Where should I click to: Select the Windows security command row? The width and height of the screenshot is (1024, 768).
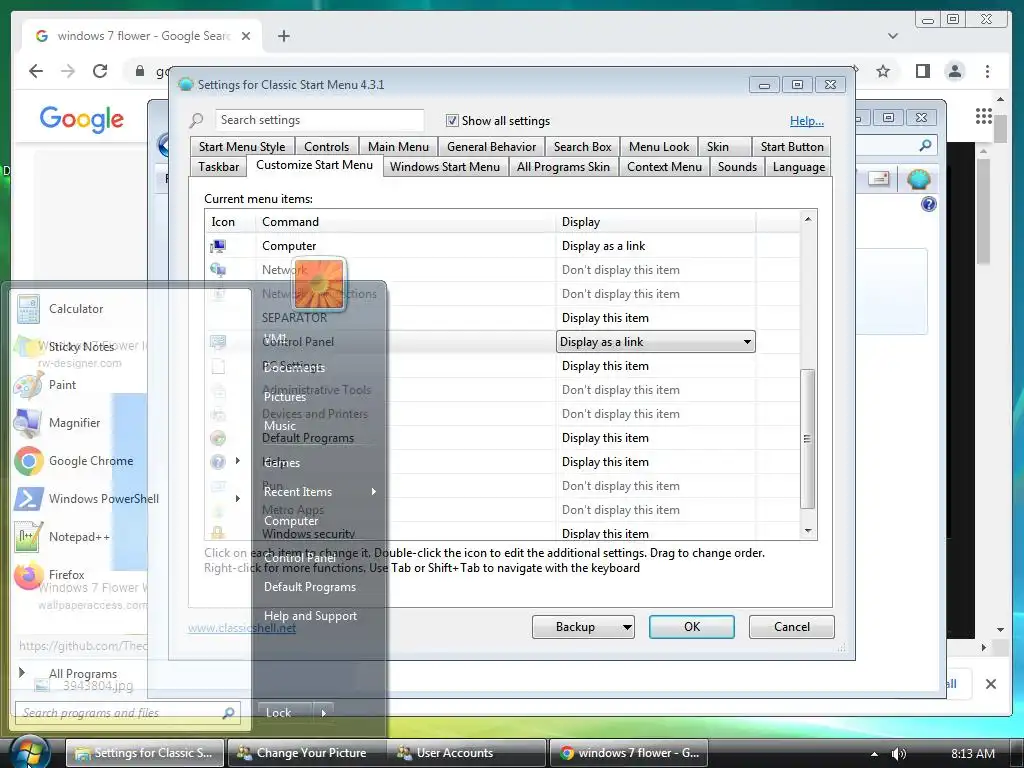click(502, 533)
